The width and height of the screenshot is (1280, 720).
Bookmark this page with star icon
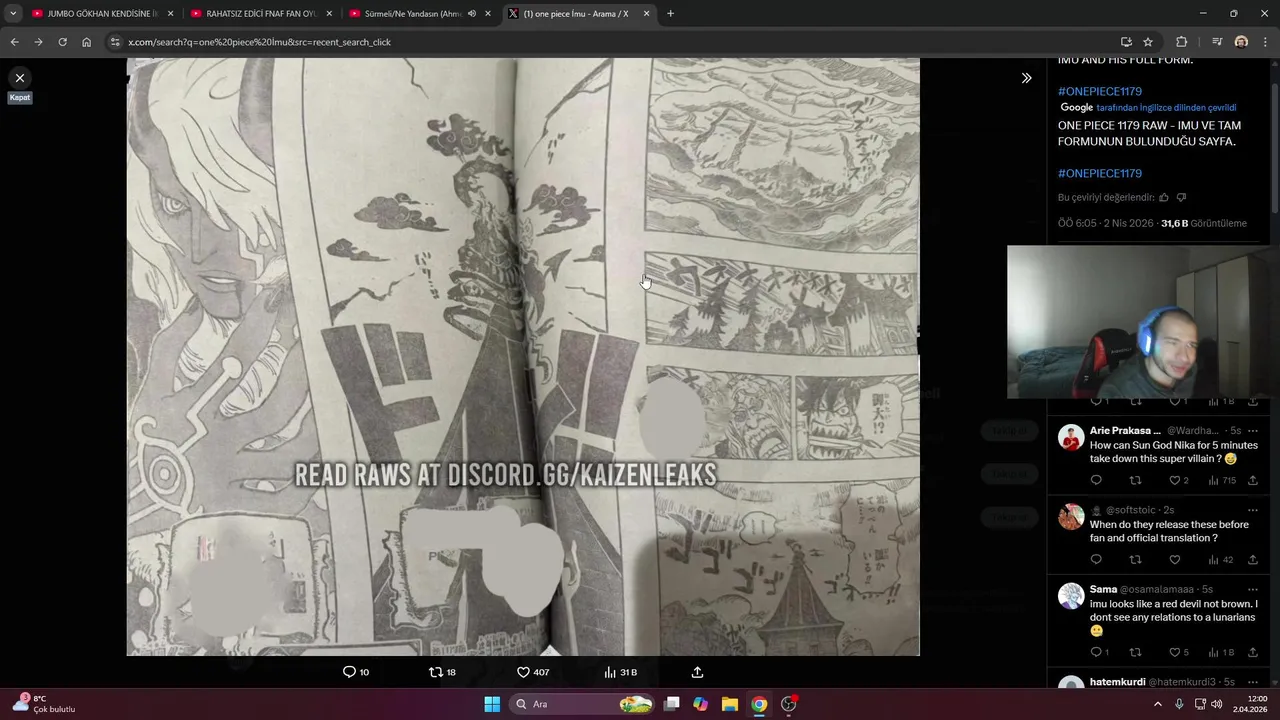coord(1148,42)
